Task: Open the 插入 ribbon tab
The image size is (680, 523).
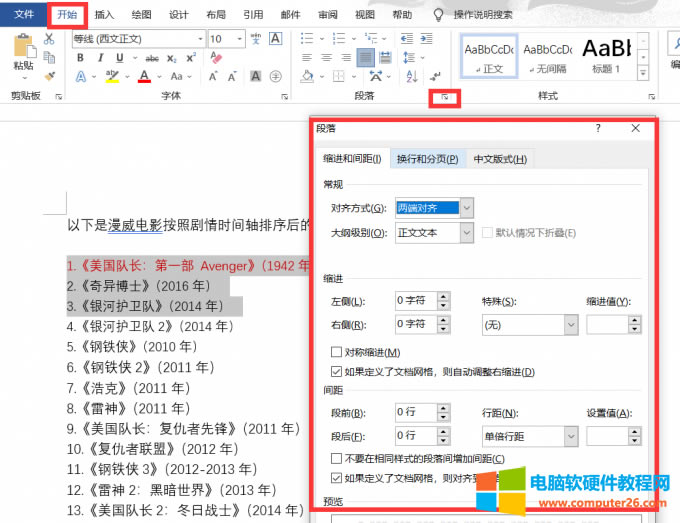Action: coord(104,15)
